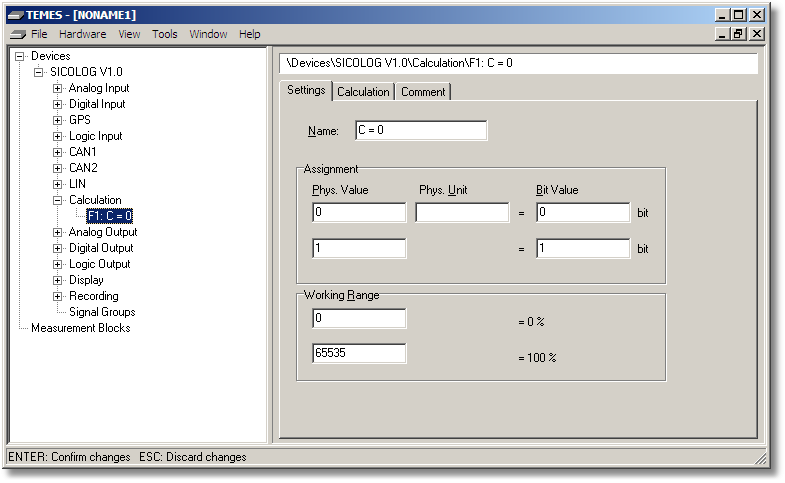785x483 pixels.
Task: Select the F1: C = 0 tree item
Action: pos(110,216)
